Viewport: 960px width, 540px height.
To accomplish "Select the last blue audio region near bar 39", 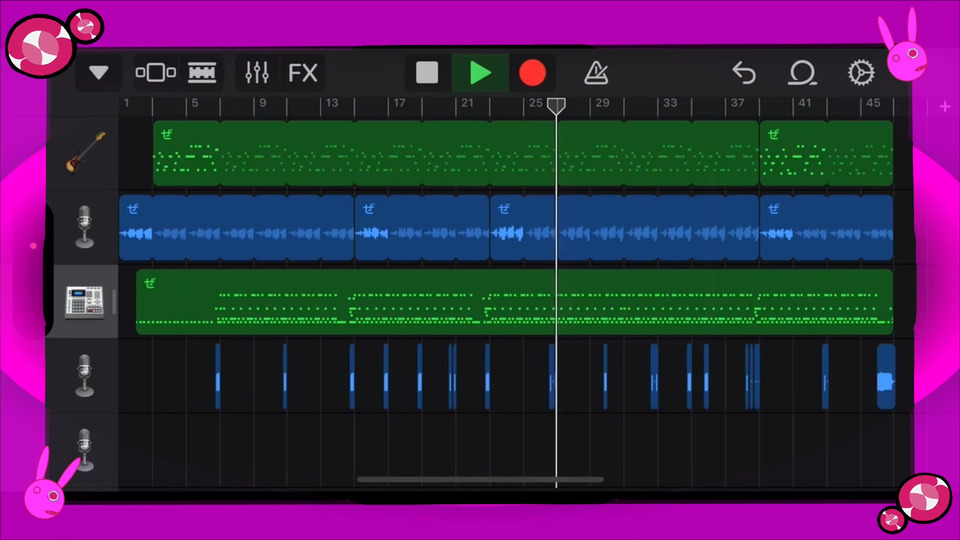I will (x=826, y=227).
